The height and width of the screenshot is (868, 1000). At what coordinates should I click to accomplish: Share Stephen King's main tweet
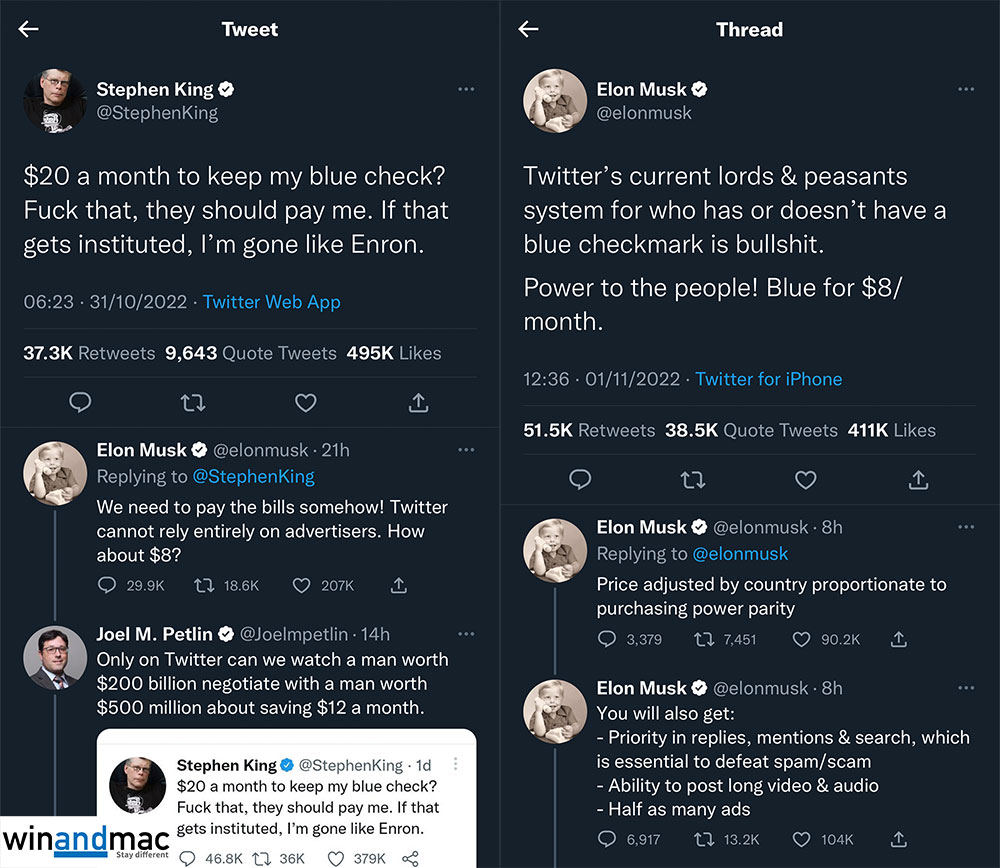click(419, 402)
